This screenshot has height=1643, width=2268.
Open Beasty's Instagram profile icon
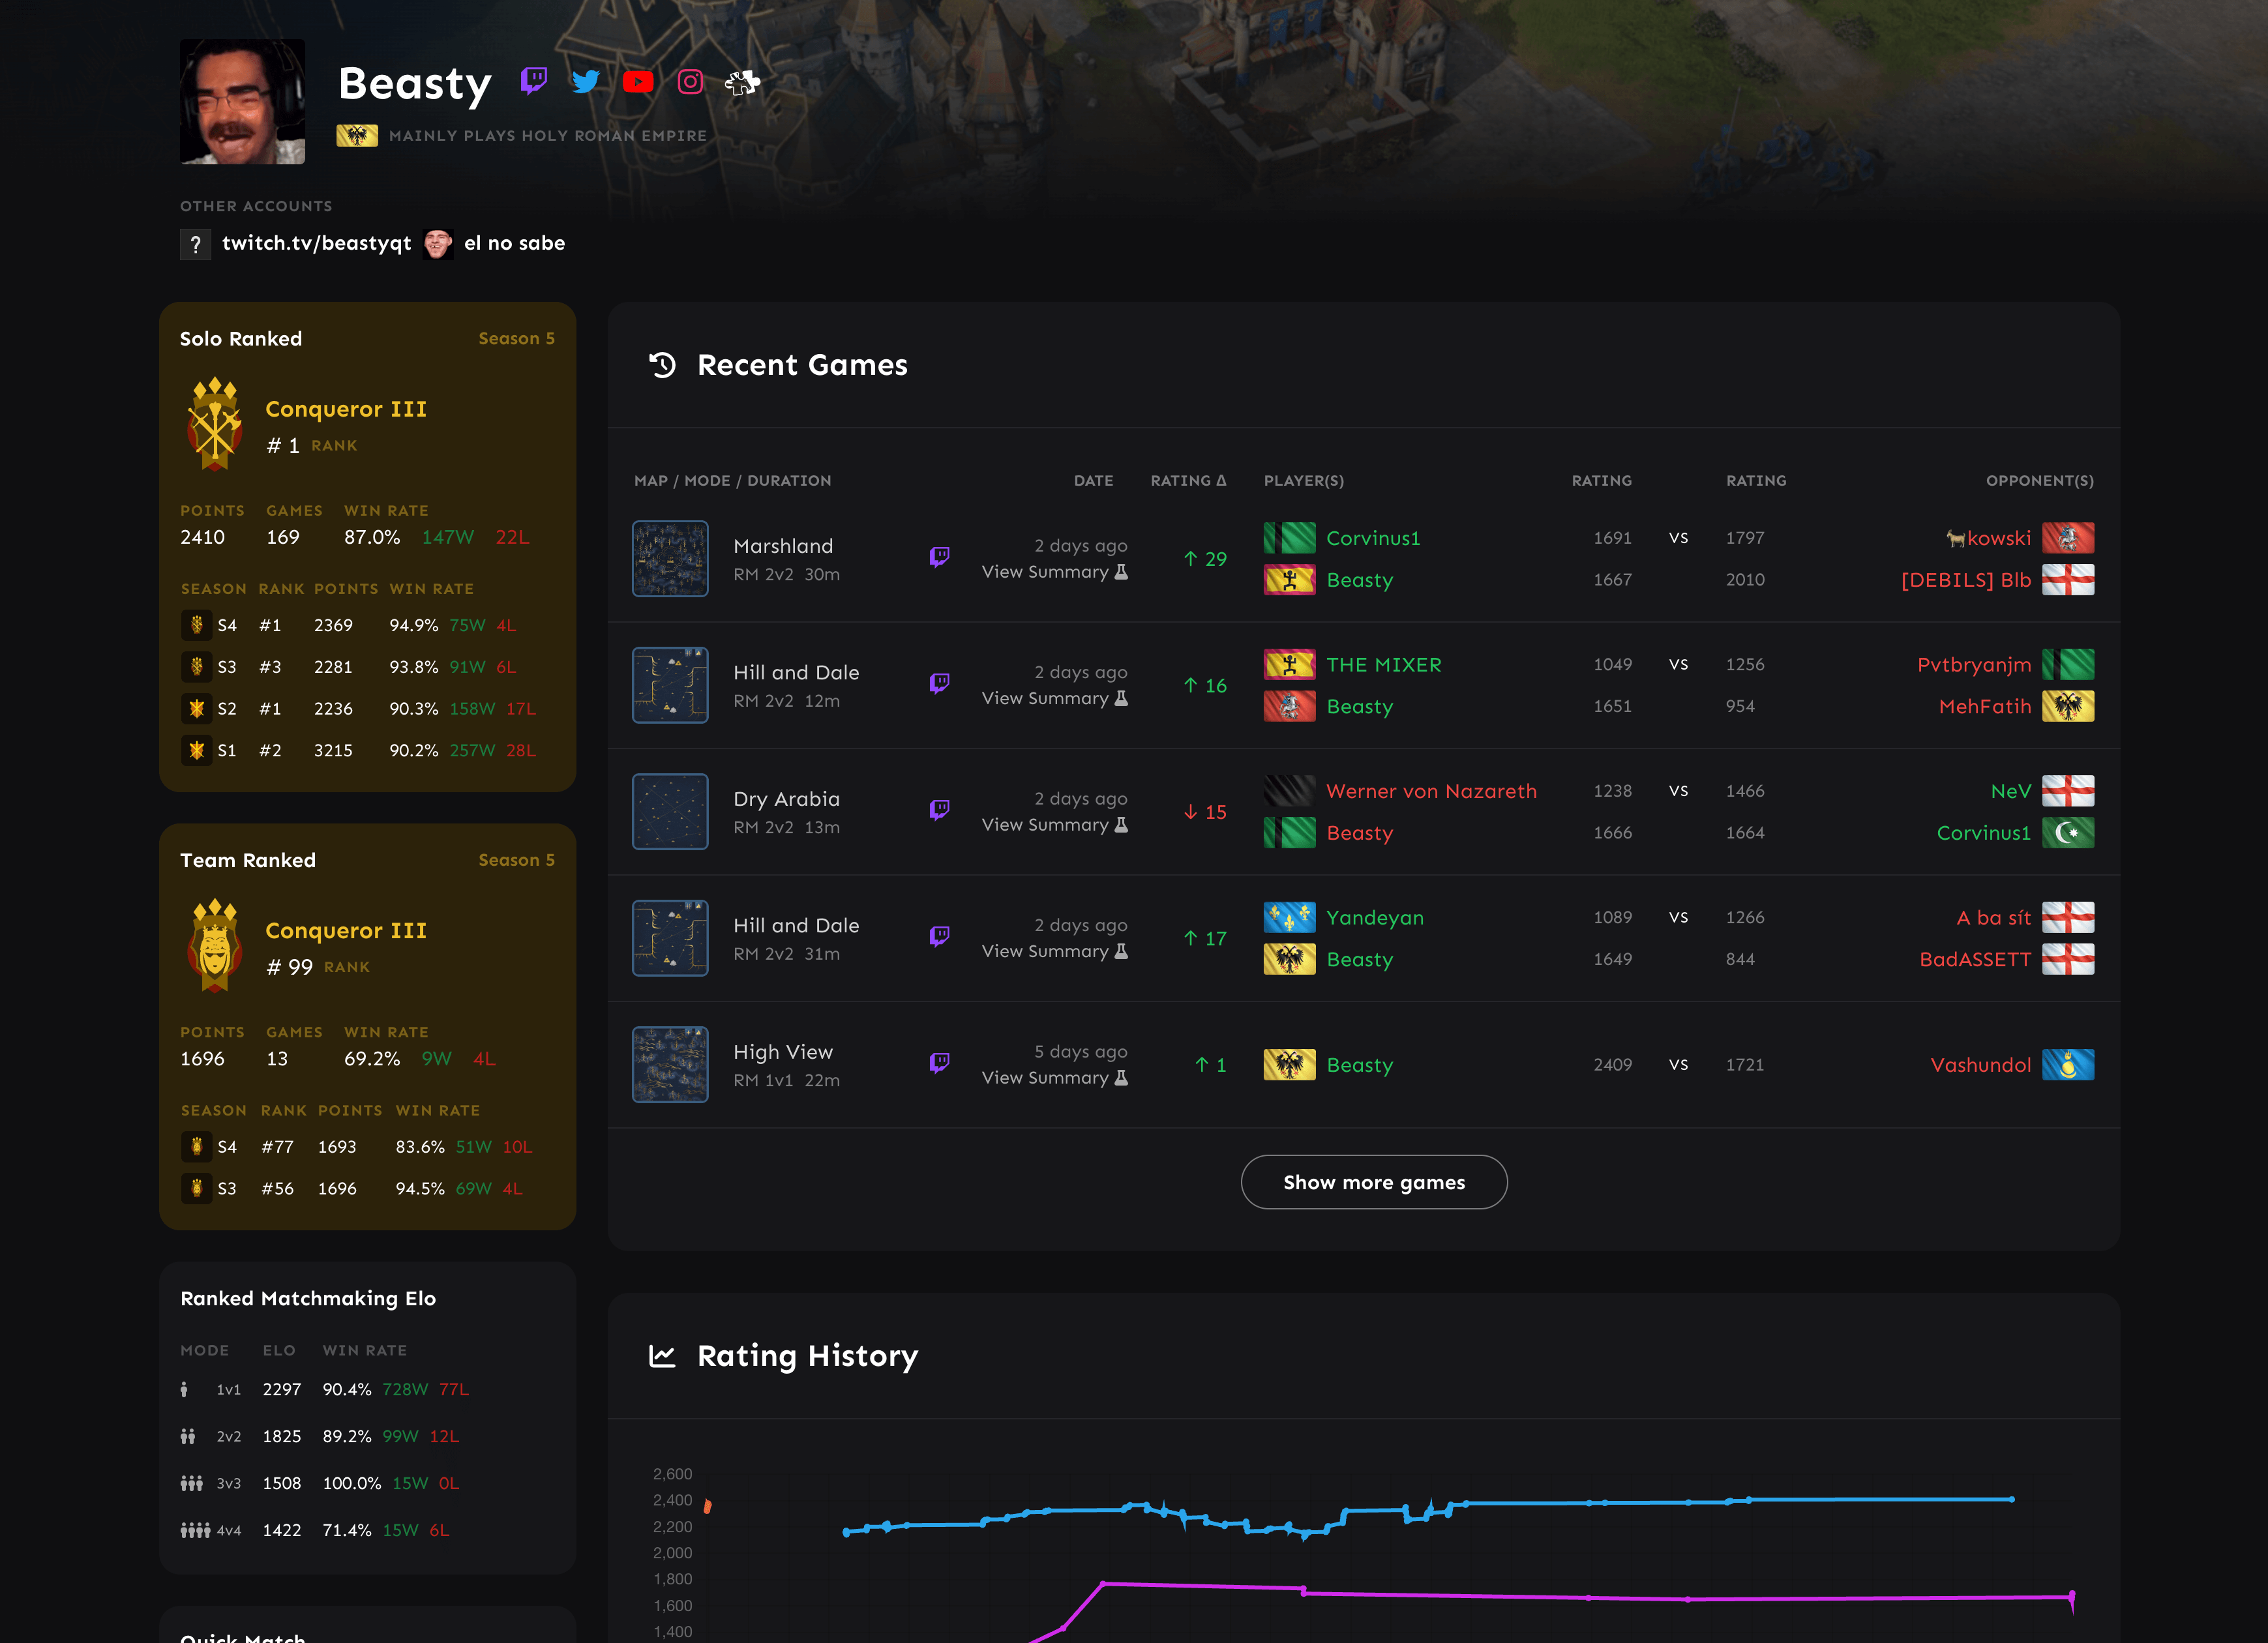(x=690, y=81)
